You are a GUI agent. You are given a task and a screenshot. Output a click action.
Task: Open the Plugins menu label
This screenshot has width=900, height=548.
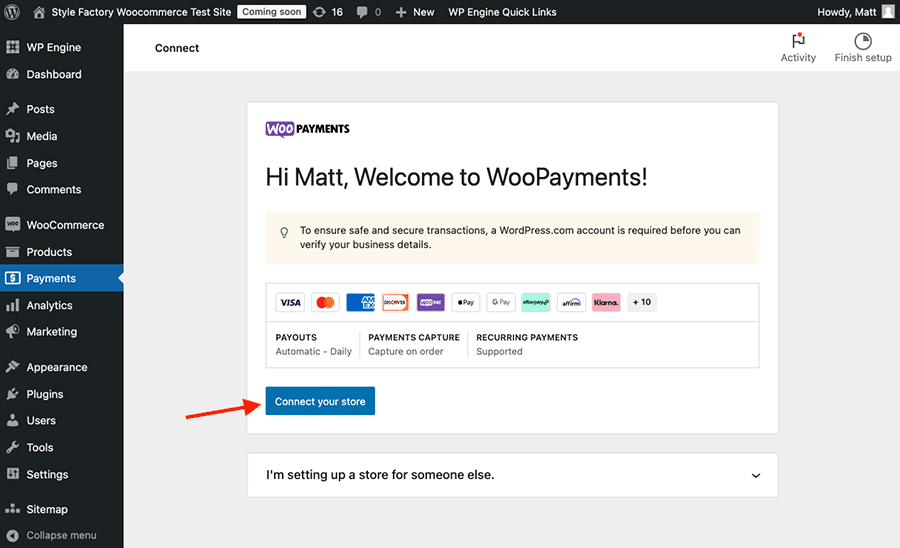click(x=45, y=394)
